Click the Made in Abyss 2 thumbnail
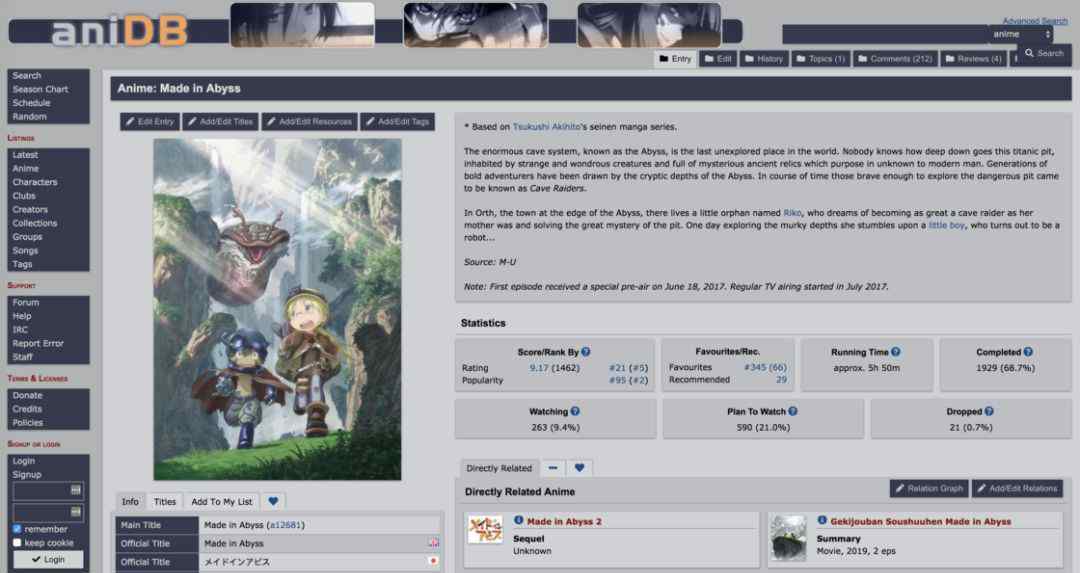Screen dimensions: 1080x573 point(485,530)
